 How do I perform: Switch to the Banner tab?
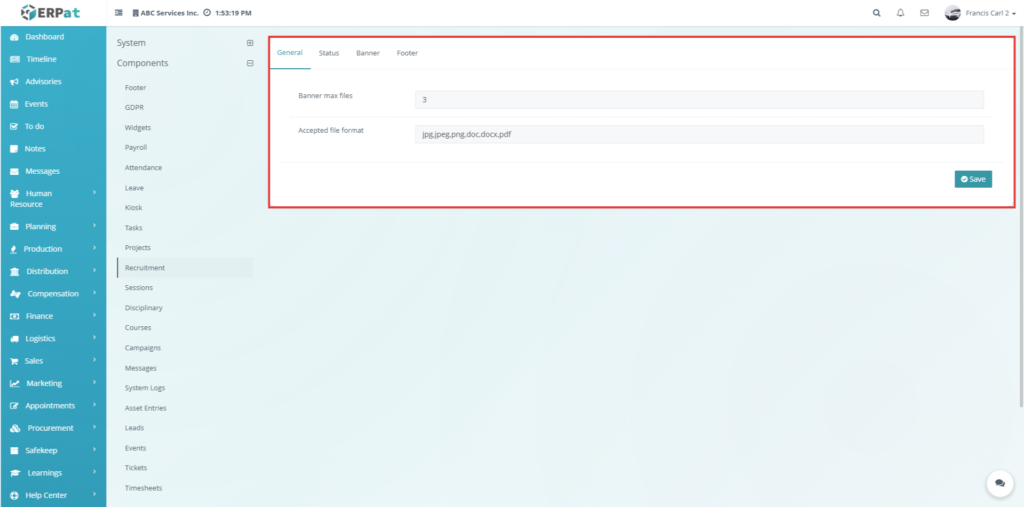point(368,53)
